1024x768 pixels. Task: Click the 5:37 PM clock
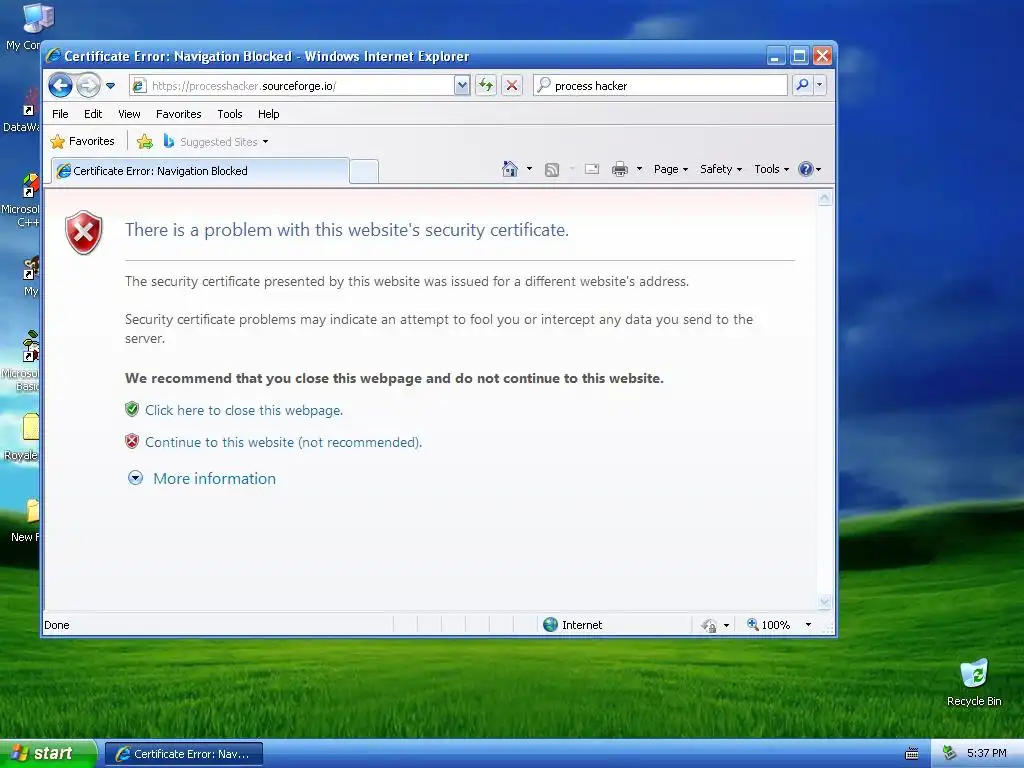(986, 753)
